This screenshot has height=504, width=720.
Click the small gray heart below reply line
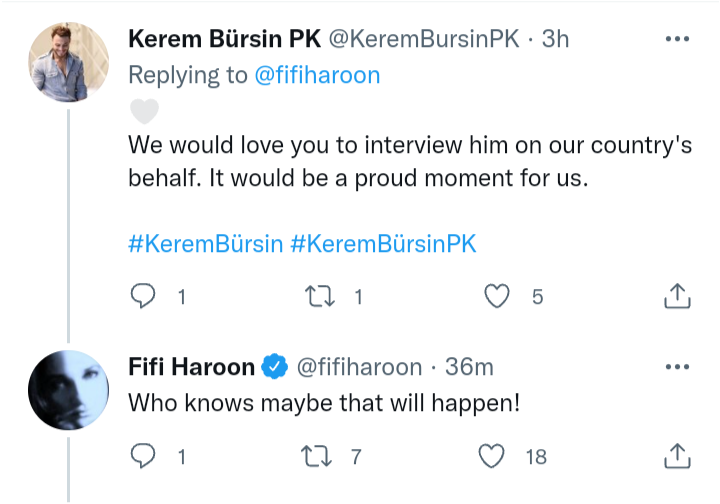(145, 109)
